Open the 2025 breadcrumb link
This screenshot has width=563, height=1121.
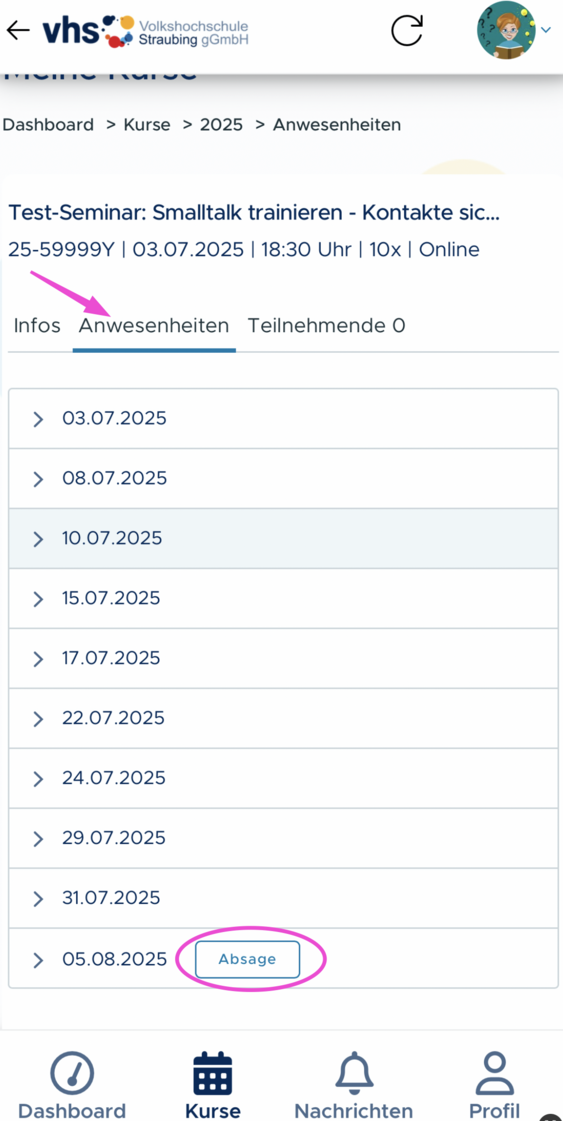pyautogui.click(x=221, y=125)
